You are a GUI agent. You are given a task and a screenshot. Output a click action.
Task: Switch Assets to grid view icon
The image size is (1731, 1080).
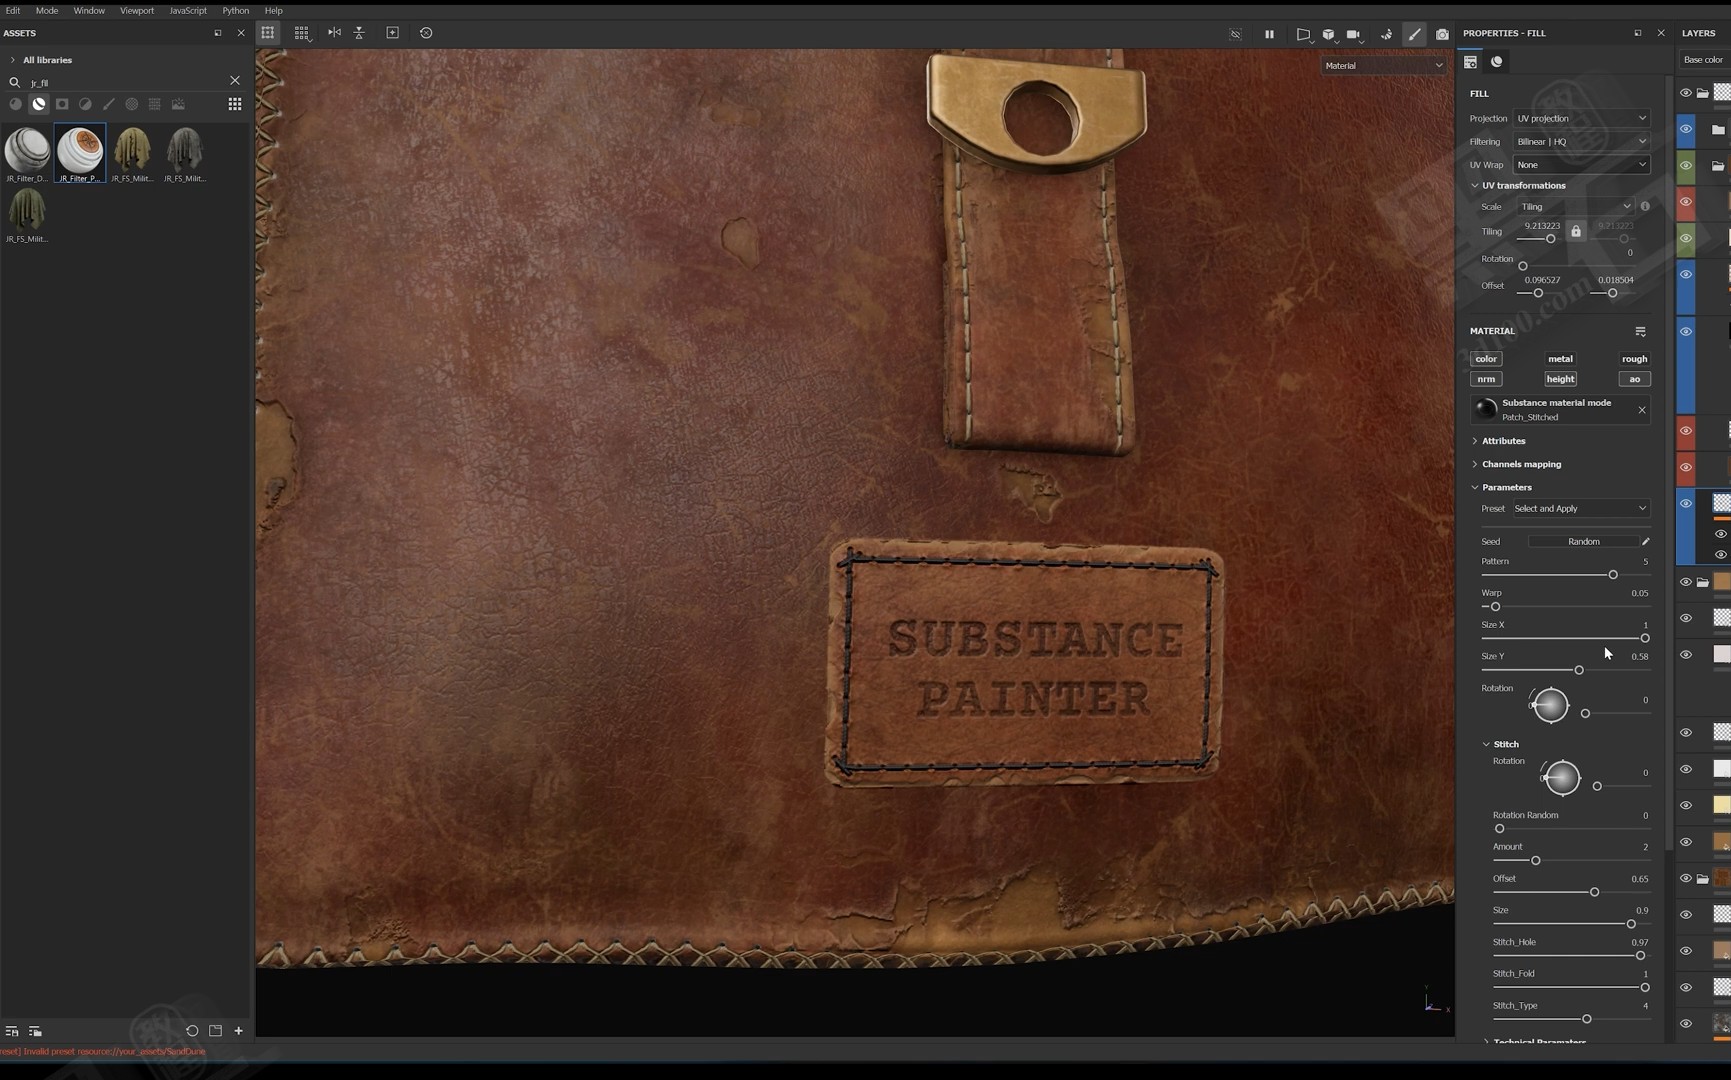point(235,104)
